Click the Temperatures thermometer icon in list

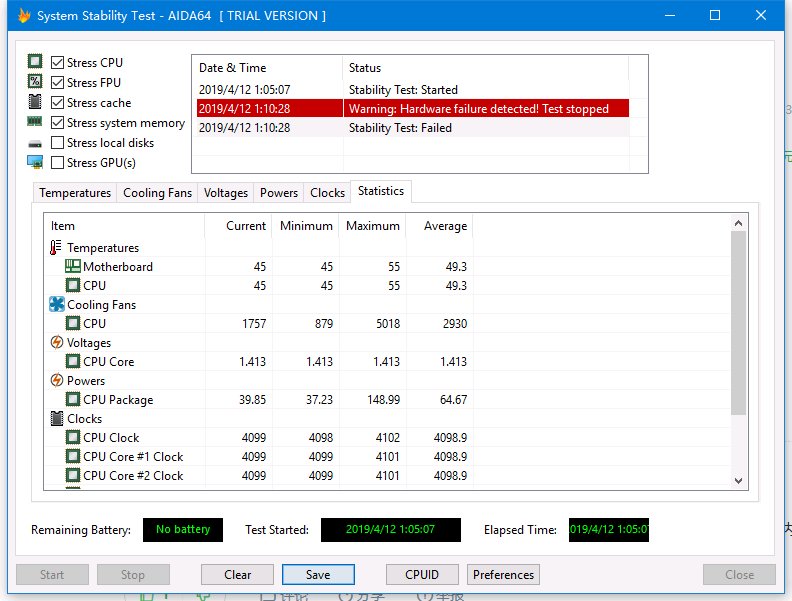(x=56, y=247)
